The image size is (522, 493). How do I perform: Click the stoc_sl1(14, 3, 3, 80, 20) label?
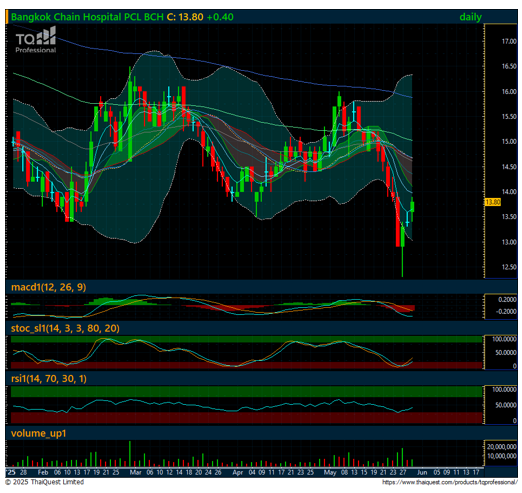coord(65,328)
